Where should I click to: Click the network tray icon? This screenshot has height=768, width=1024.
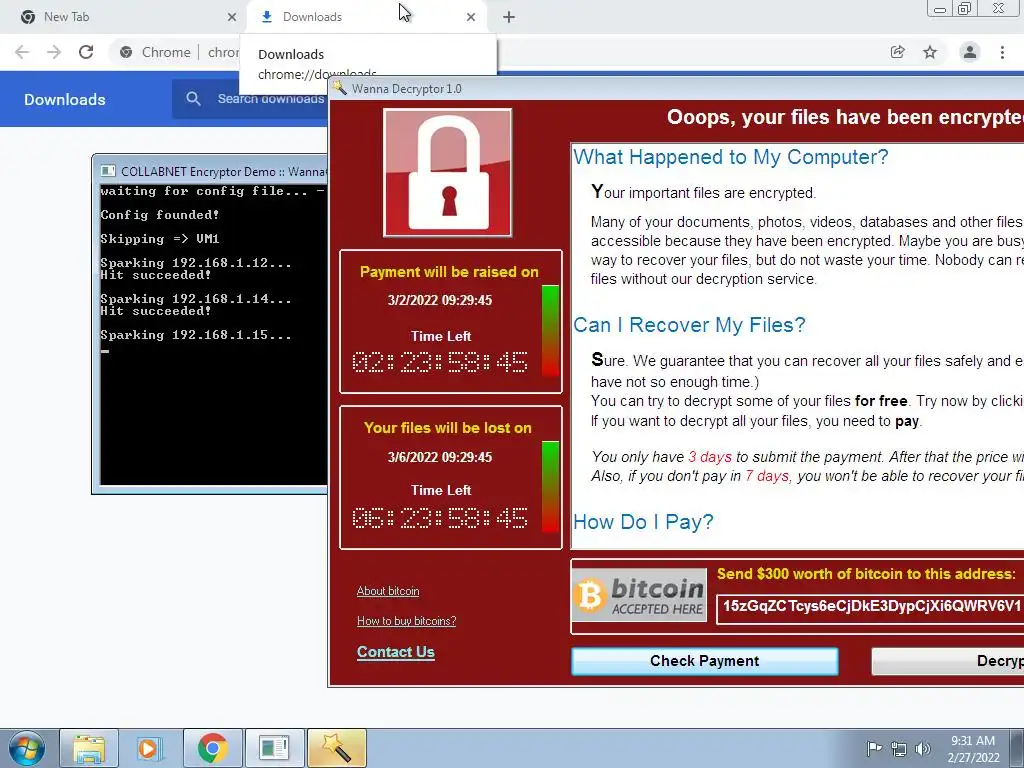point(899,749)
